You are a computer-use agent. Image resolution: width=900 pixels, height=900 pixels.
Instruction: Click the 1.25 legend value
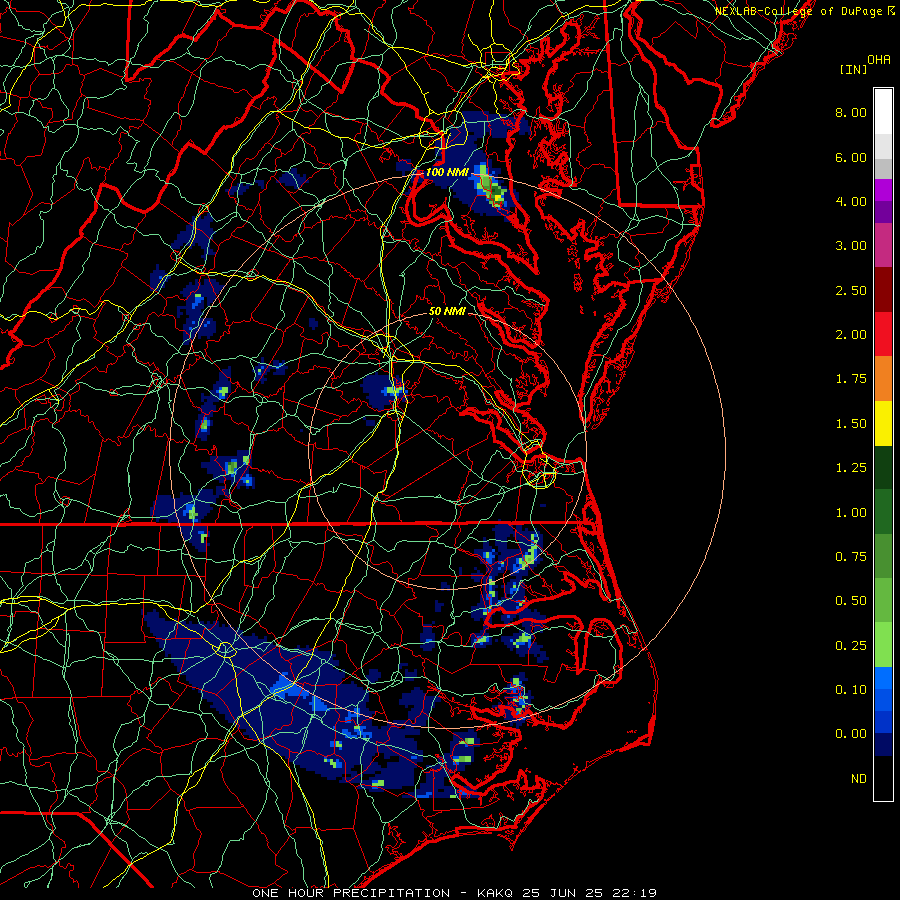pyautogui.click(x=851, y=468)
